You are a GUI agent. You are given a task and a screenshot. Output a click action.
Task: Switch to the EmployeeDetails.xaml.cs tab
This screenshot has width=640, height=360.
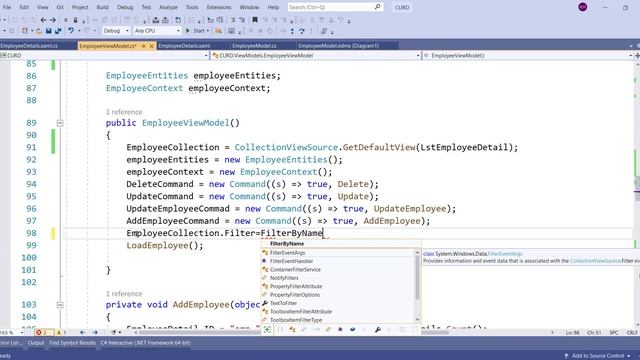[29, 46]
